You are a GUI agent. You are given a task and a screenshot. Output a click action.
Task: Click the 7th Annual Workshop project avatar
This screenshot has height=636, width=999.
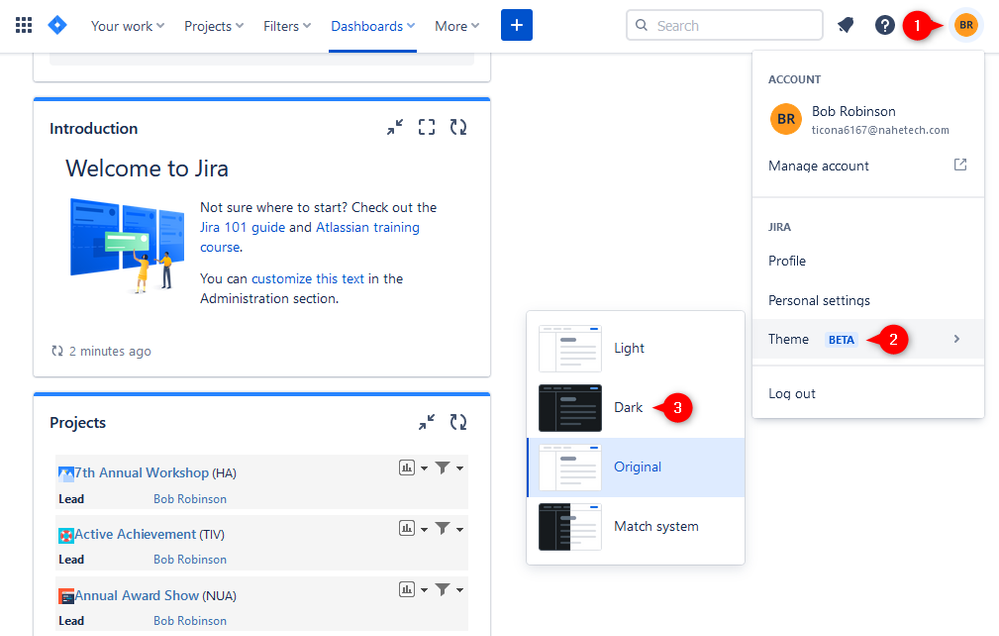tap(66, 473)
